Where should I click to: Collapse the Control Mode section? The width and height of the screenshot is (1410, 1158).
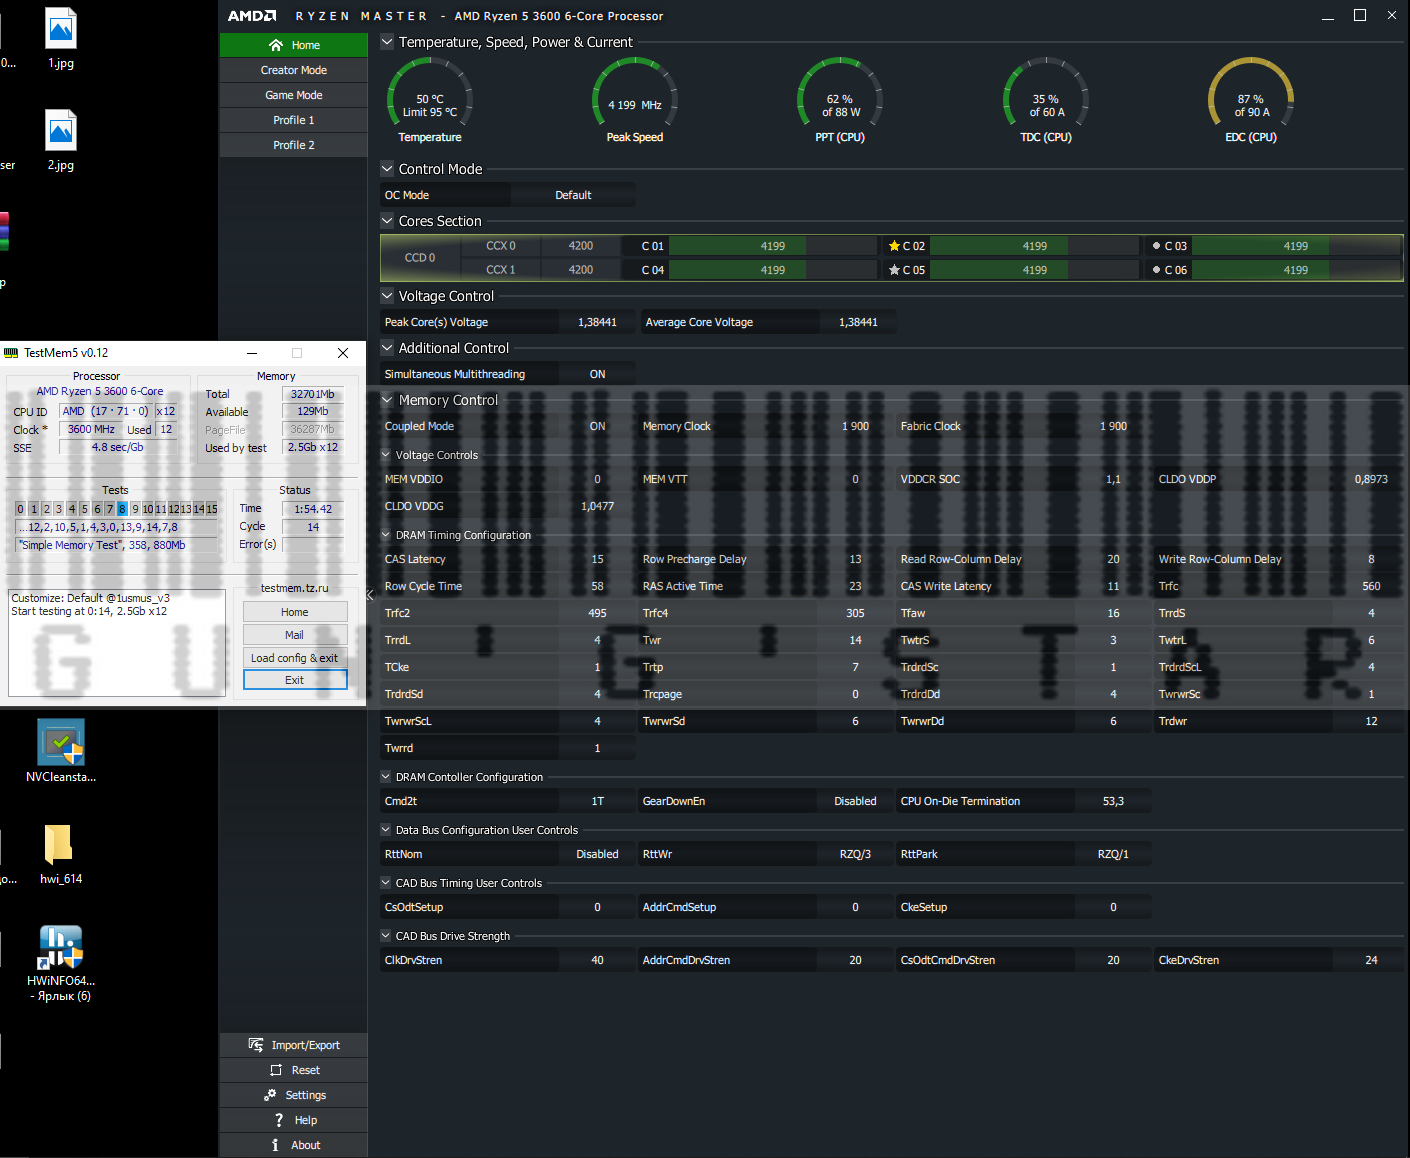coord(387,169)
